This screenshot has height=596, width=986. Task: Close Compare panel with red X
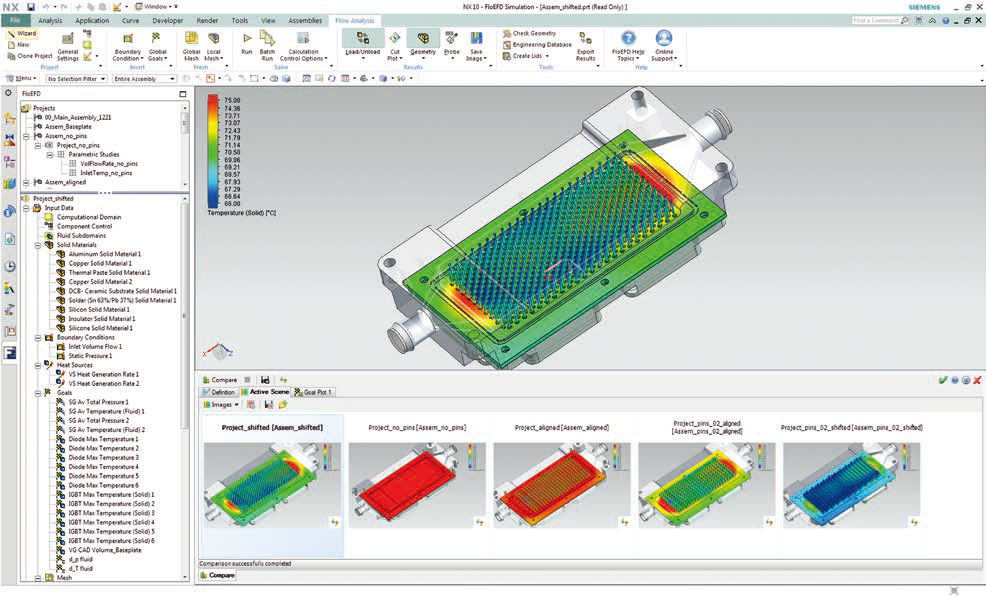coord(977,380)
